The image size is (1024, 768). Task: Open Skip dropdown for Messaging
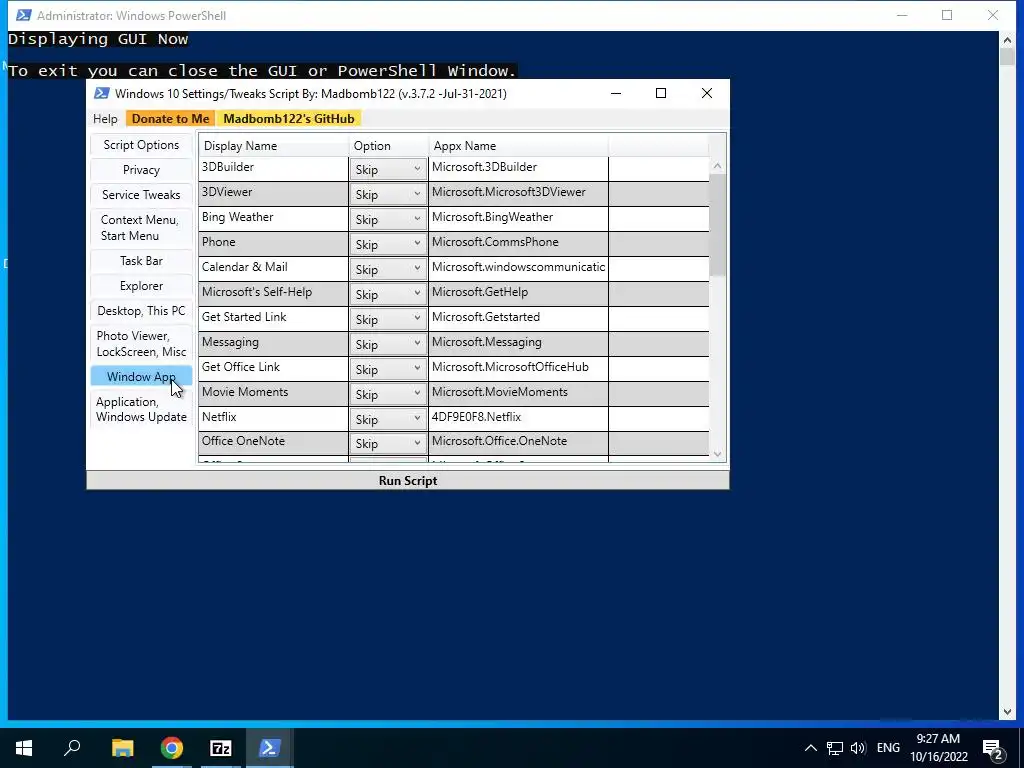click(388, 344)
